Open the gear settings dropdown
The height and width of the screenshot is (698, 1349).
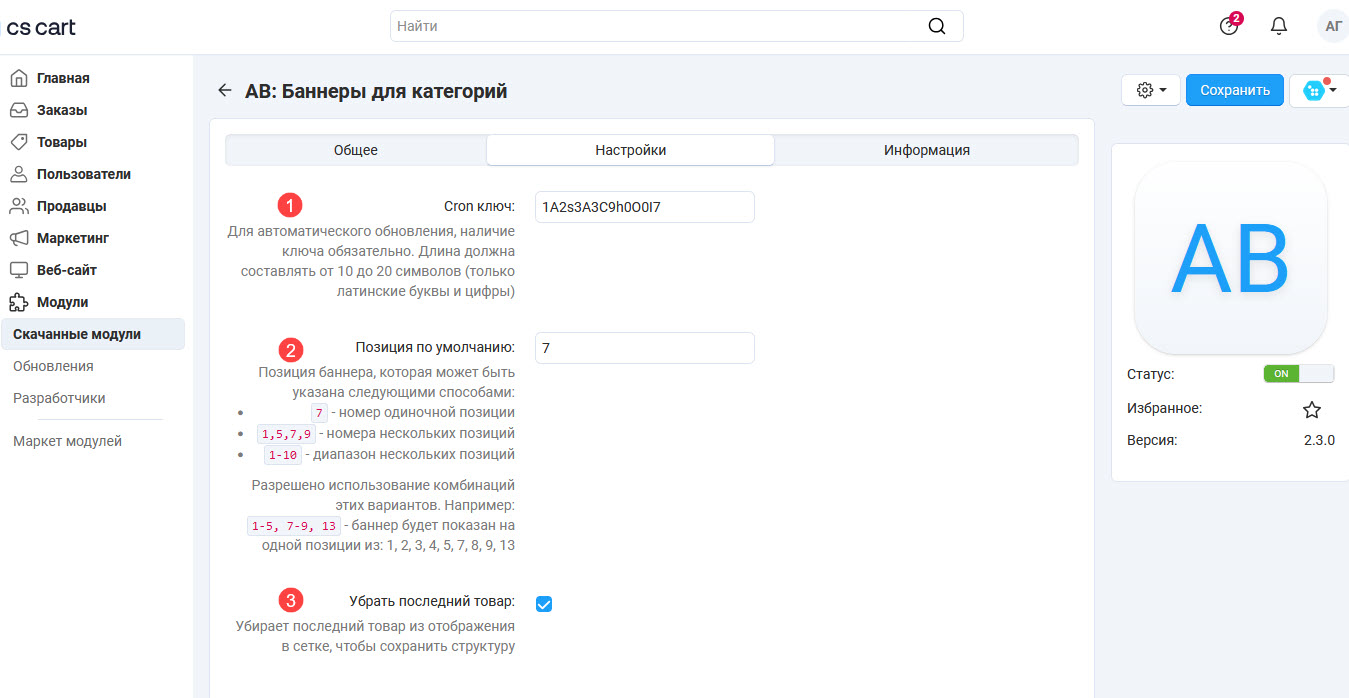point(1150,89)
